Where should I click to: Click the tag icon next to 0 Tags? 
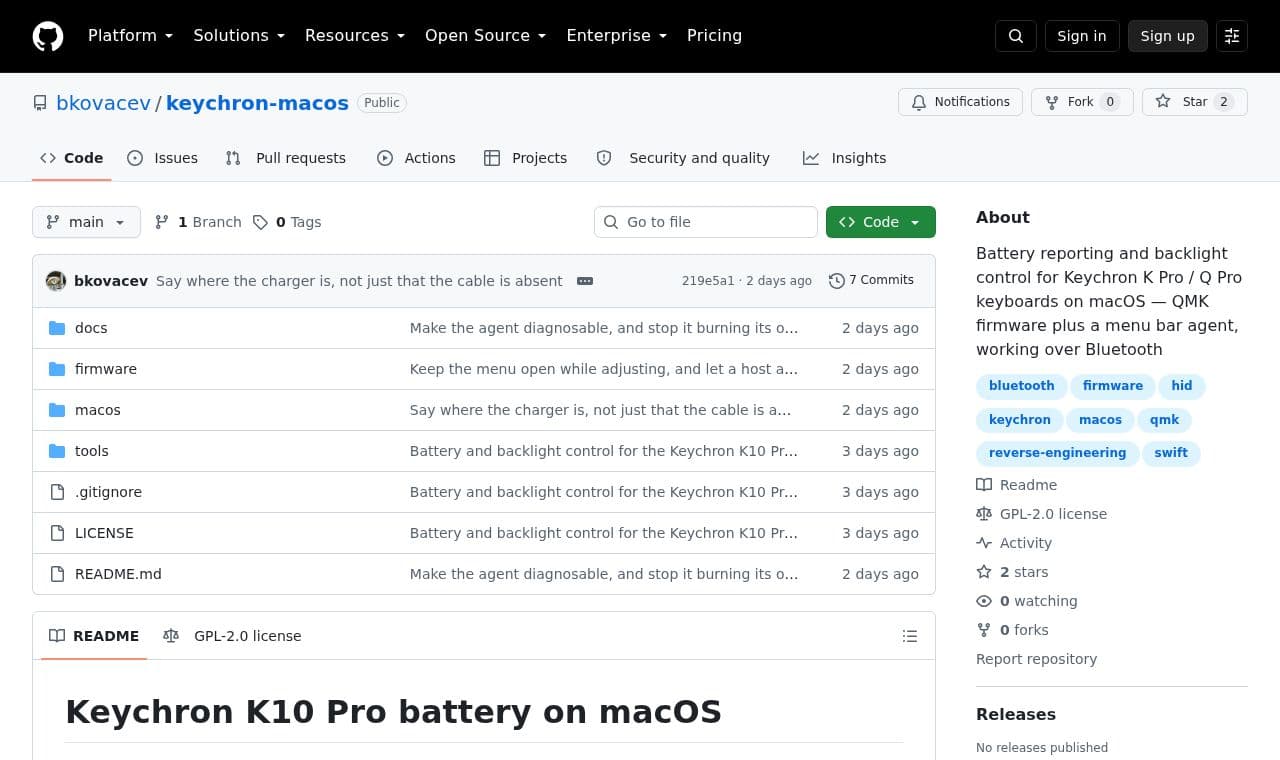(260, 222)
